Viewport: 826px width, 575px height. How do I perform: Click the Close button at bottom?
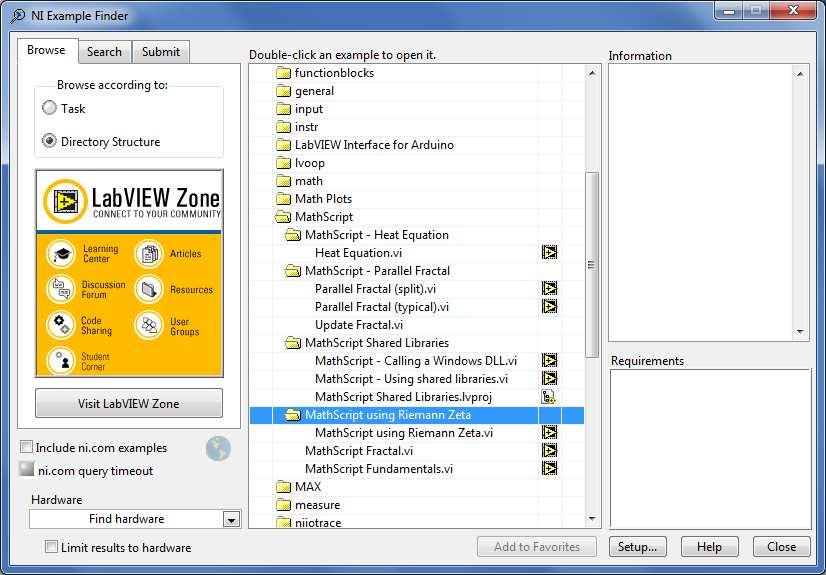pyautogui.click(x=781, y=547)
